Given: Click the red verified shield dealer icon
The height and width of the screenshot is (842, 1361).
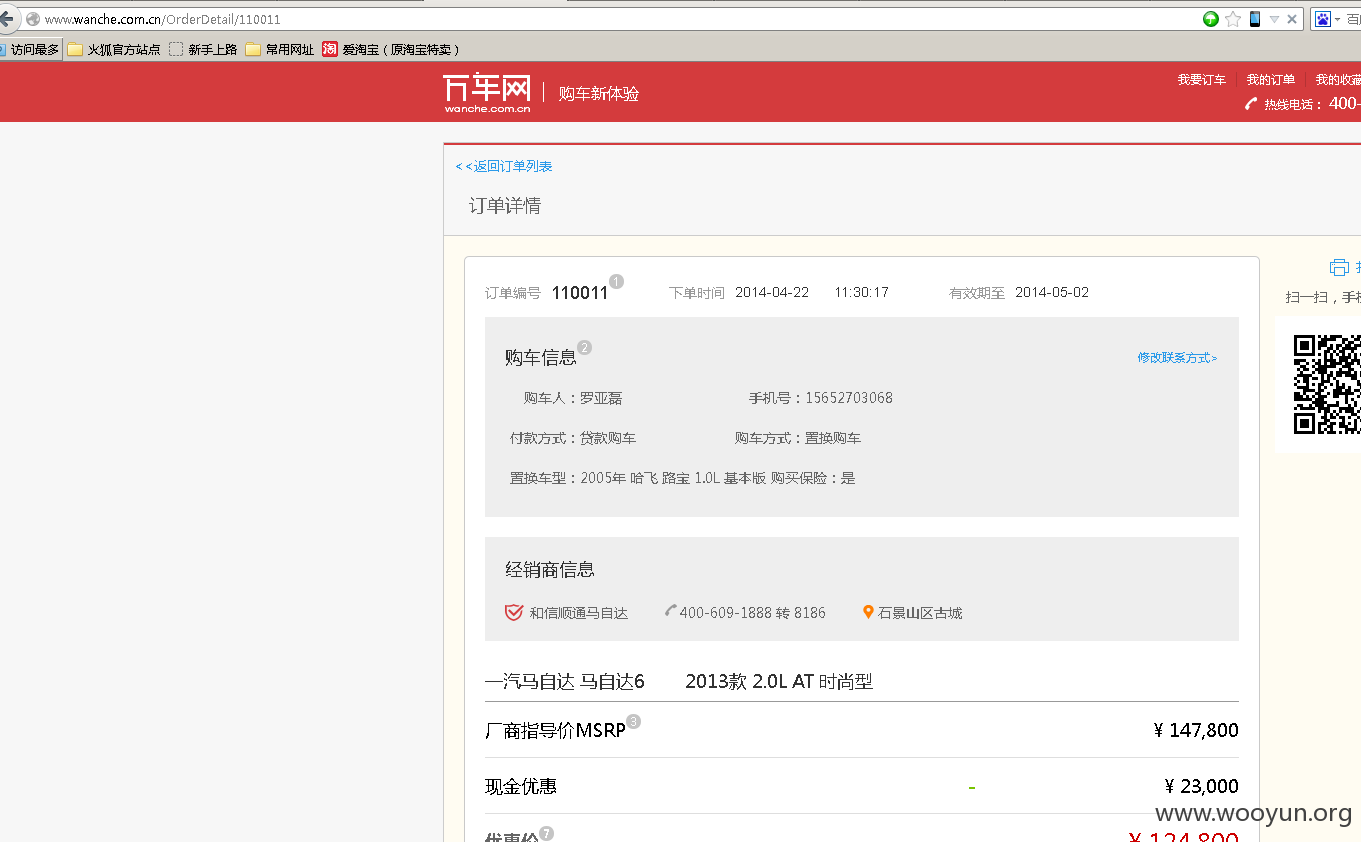Looking at the screenshot, I should 514,612.
